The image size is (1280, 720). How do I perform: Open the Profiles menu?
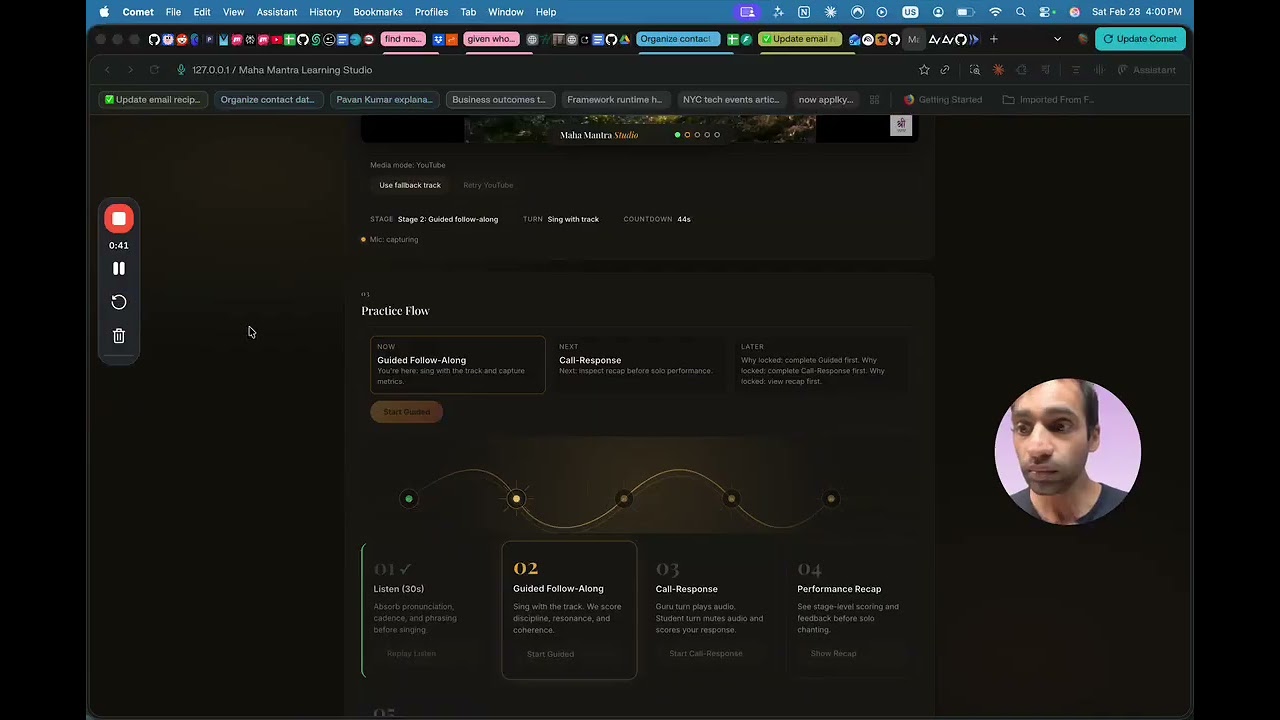coord(431,12)
